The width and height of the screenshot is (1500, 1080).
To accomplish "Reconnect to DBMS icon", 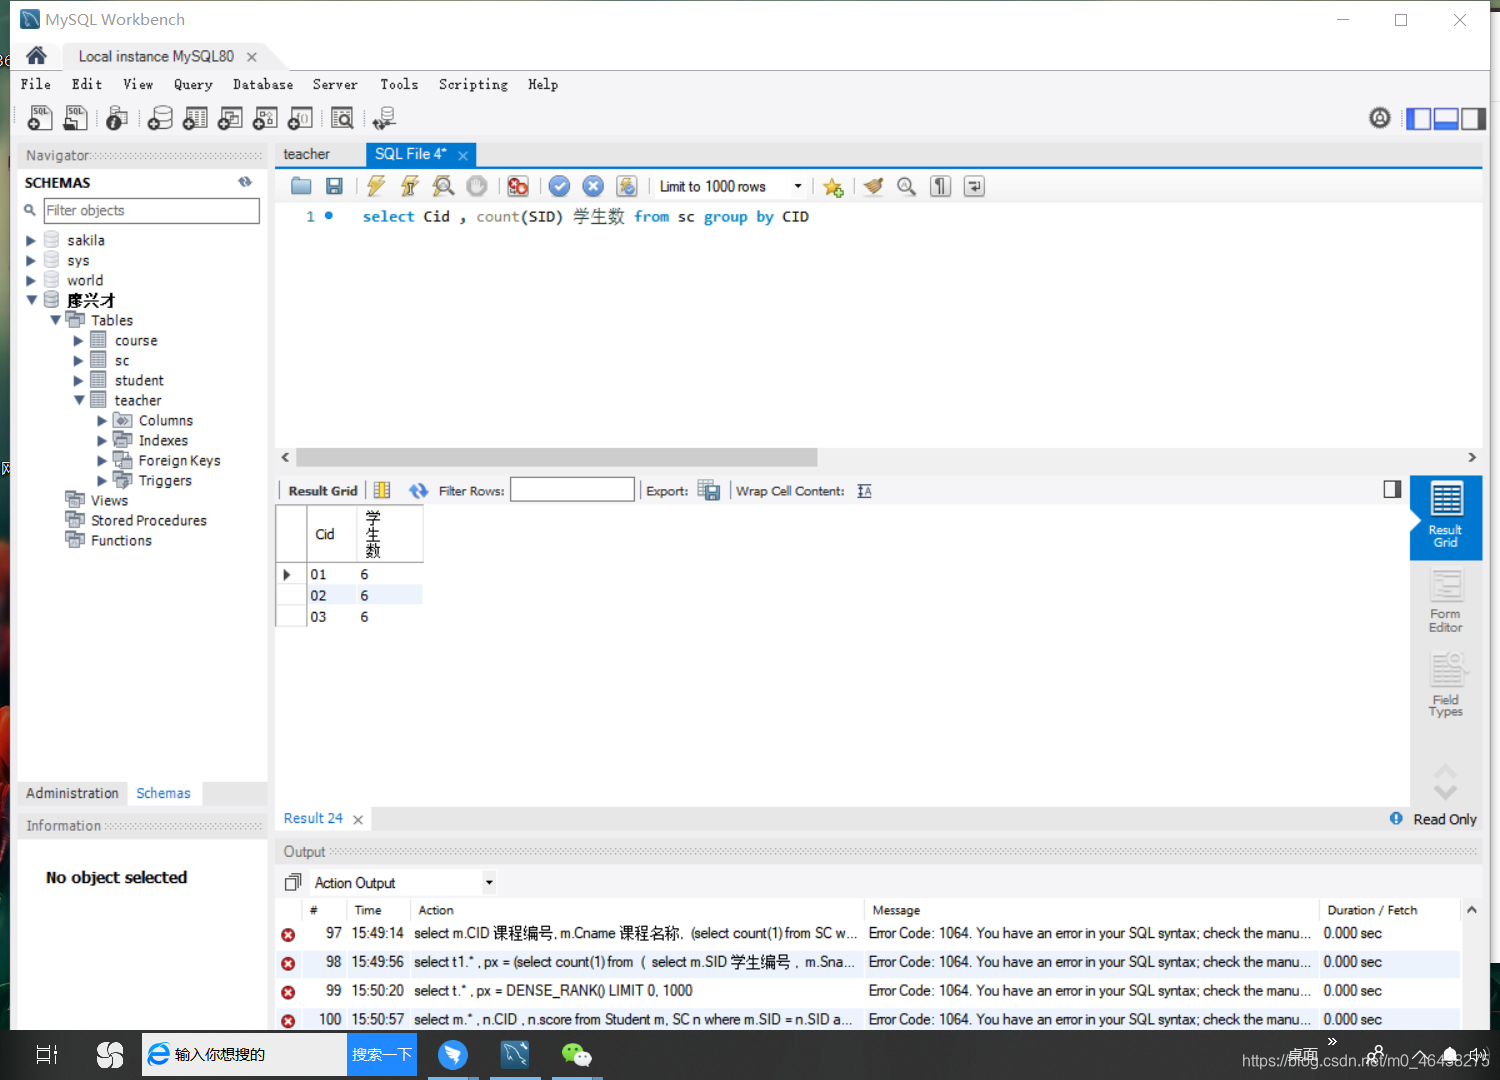I will pos(384,118).
